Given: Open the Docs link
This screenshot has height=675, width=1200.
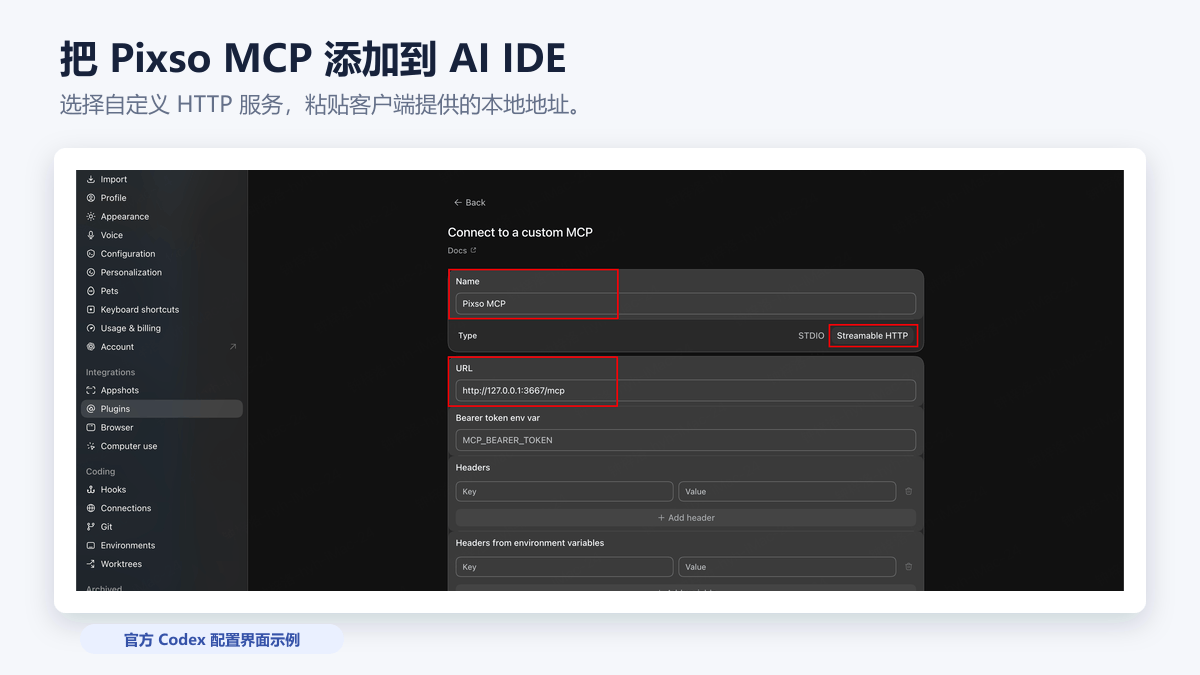Looking at the screenshot, I should click(x=457, y=251).
